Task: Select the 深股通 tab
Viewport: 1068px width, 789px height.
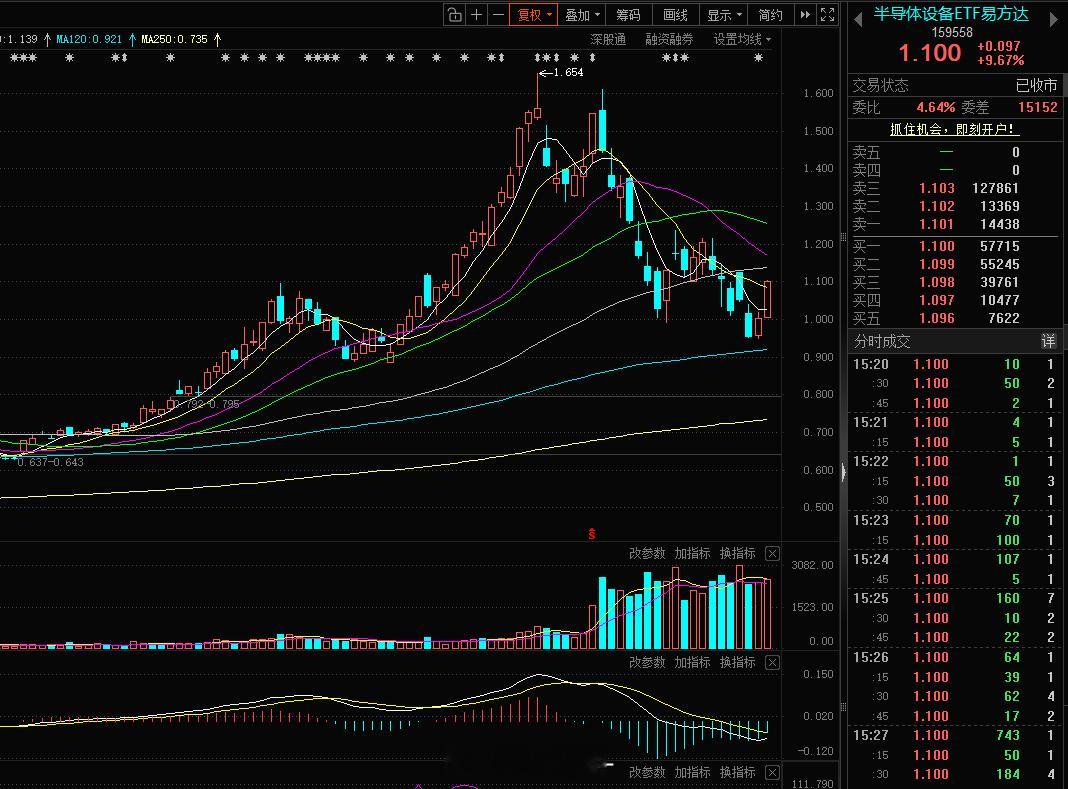Action: (608, 40)
